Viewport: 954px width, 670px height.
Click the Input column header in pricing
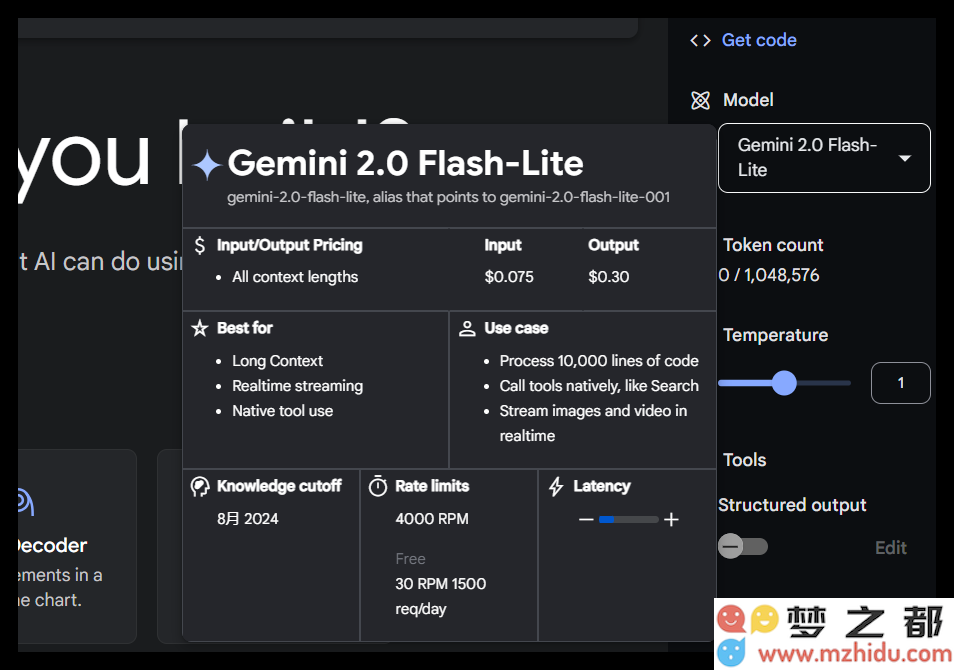coord(503,245)
